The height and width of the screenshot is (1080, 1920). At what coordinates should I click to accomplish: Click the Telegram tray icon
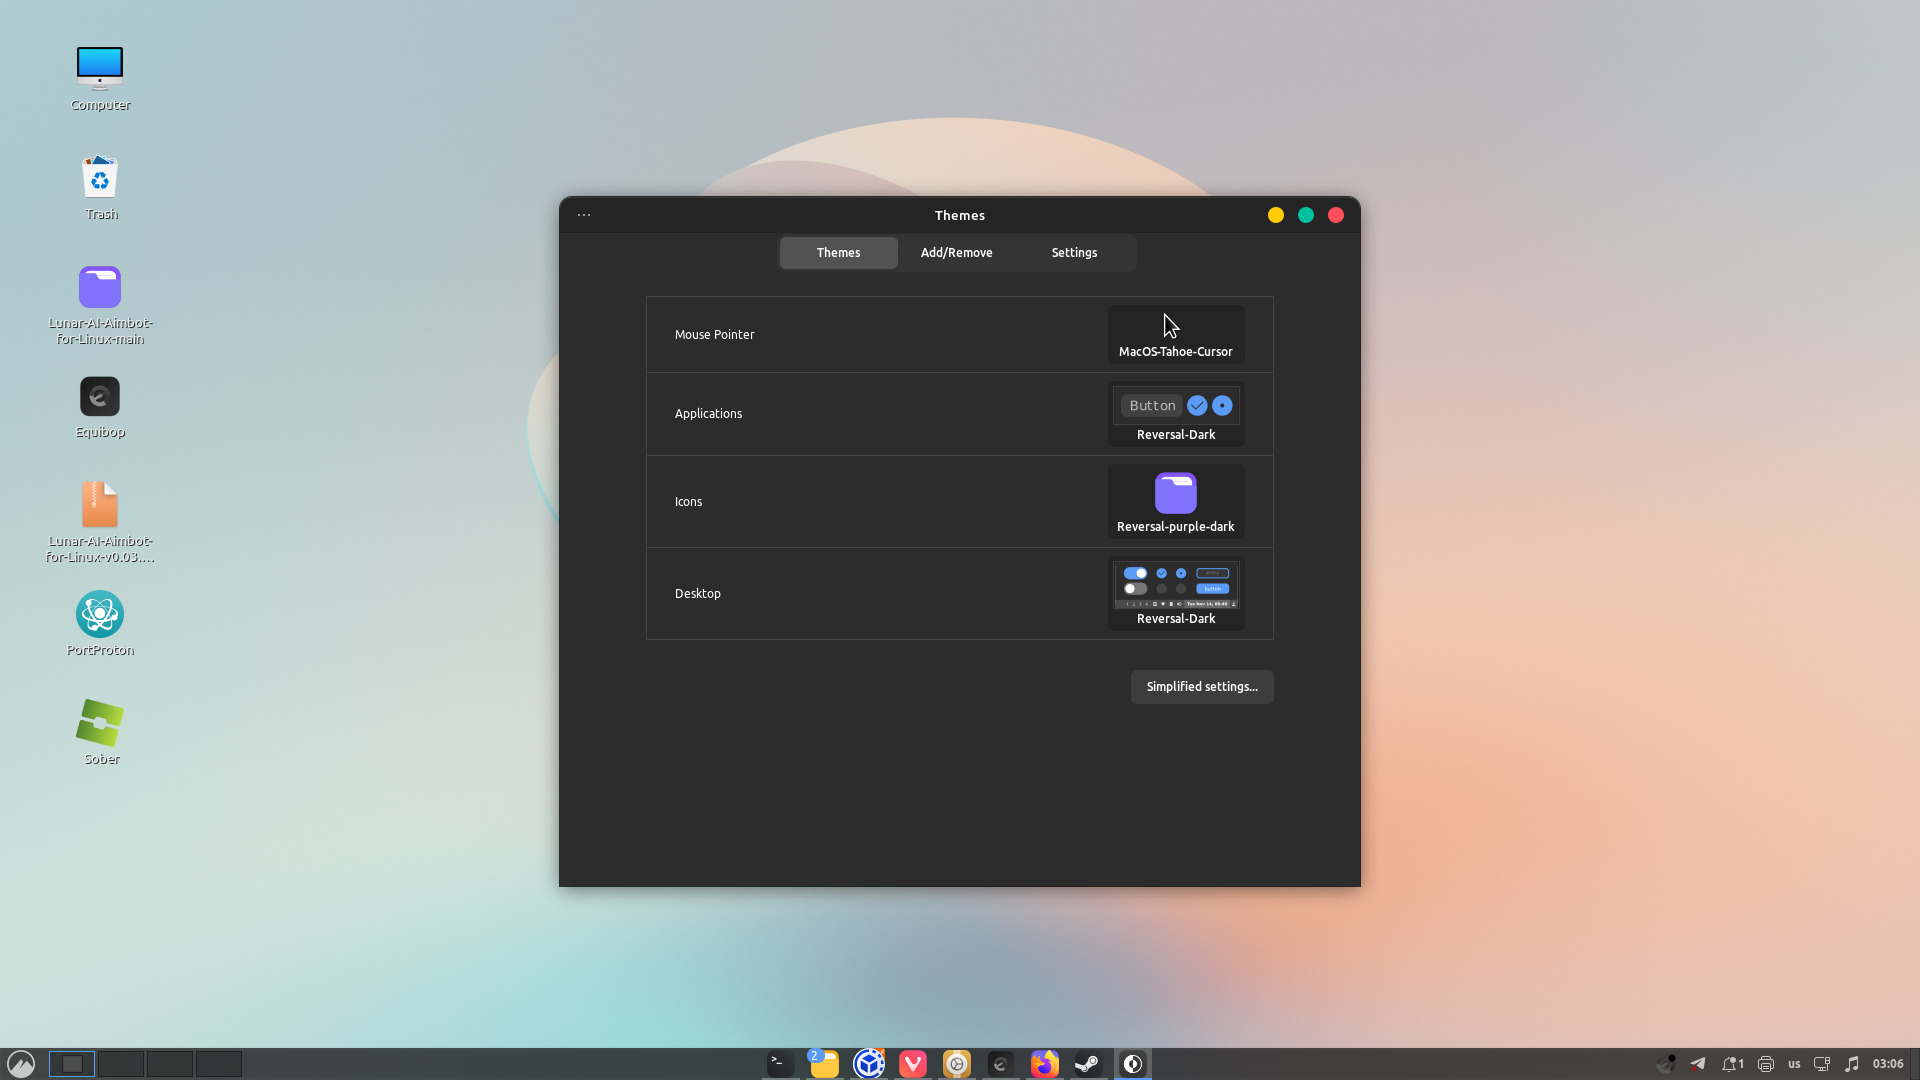point(1698,1064)
